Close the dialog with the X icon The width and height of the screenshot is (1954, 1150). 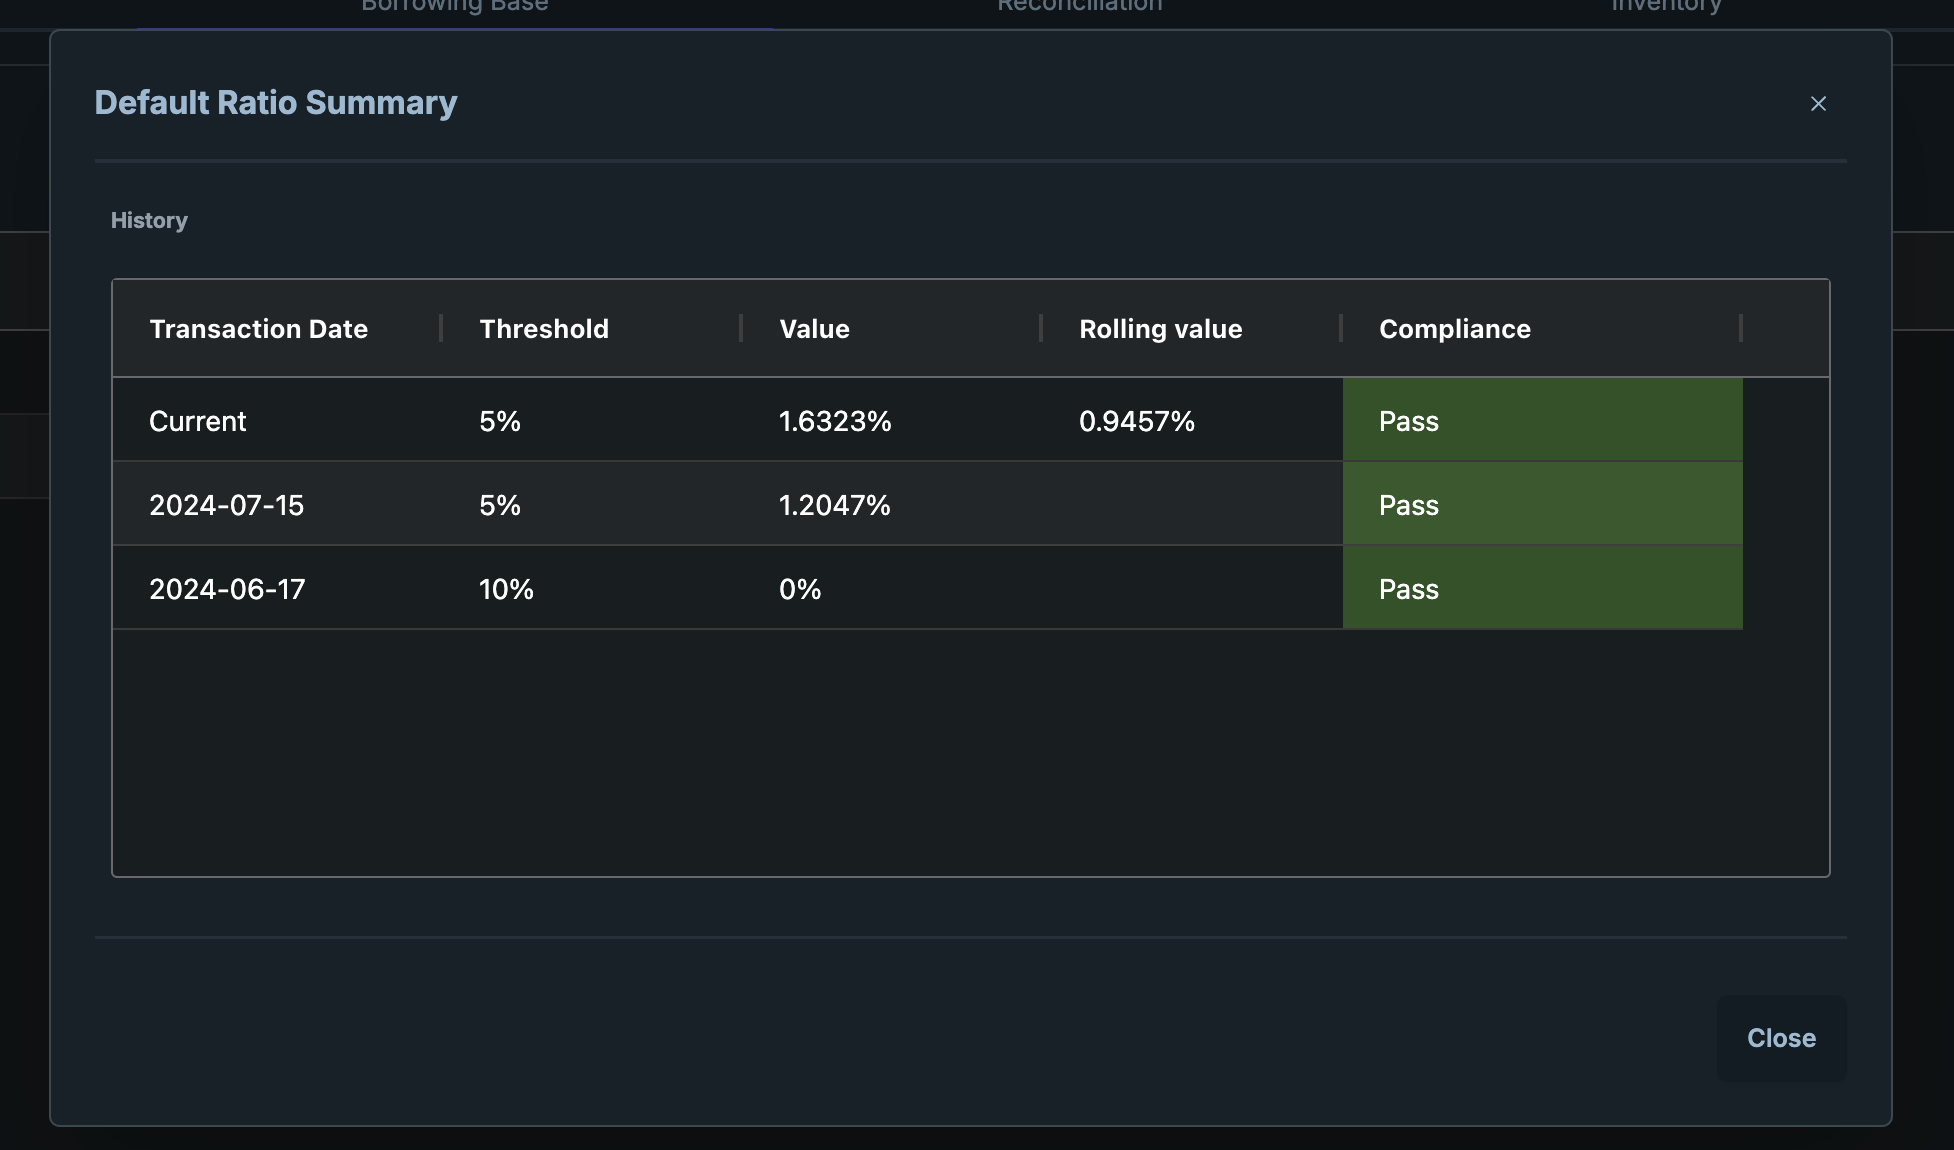tap(1818, 104)
